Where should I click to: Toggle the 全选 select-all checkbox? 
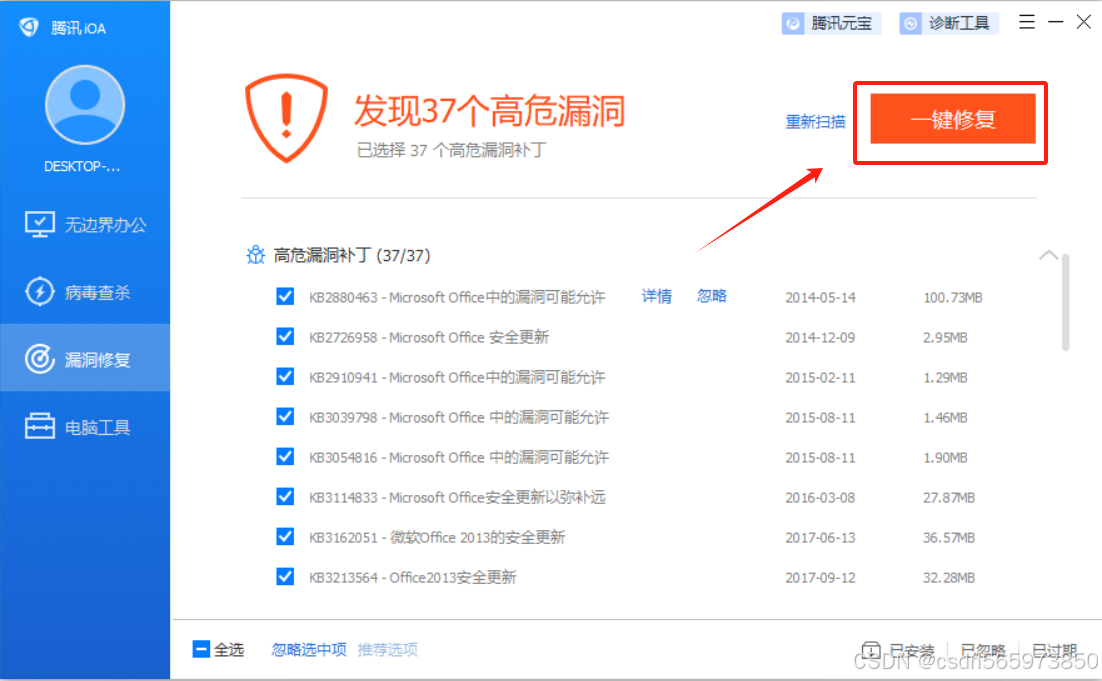[x=201, y=649]
